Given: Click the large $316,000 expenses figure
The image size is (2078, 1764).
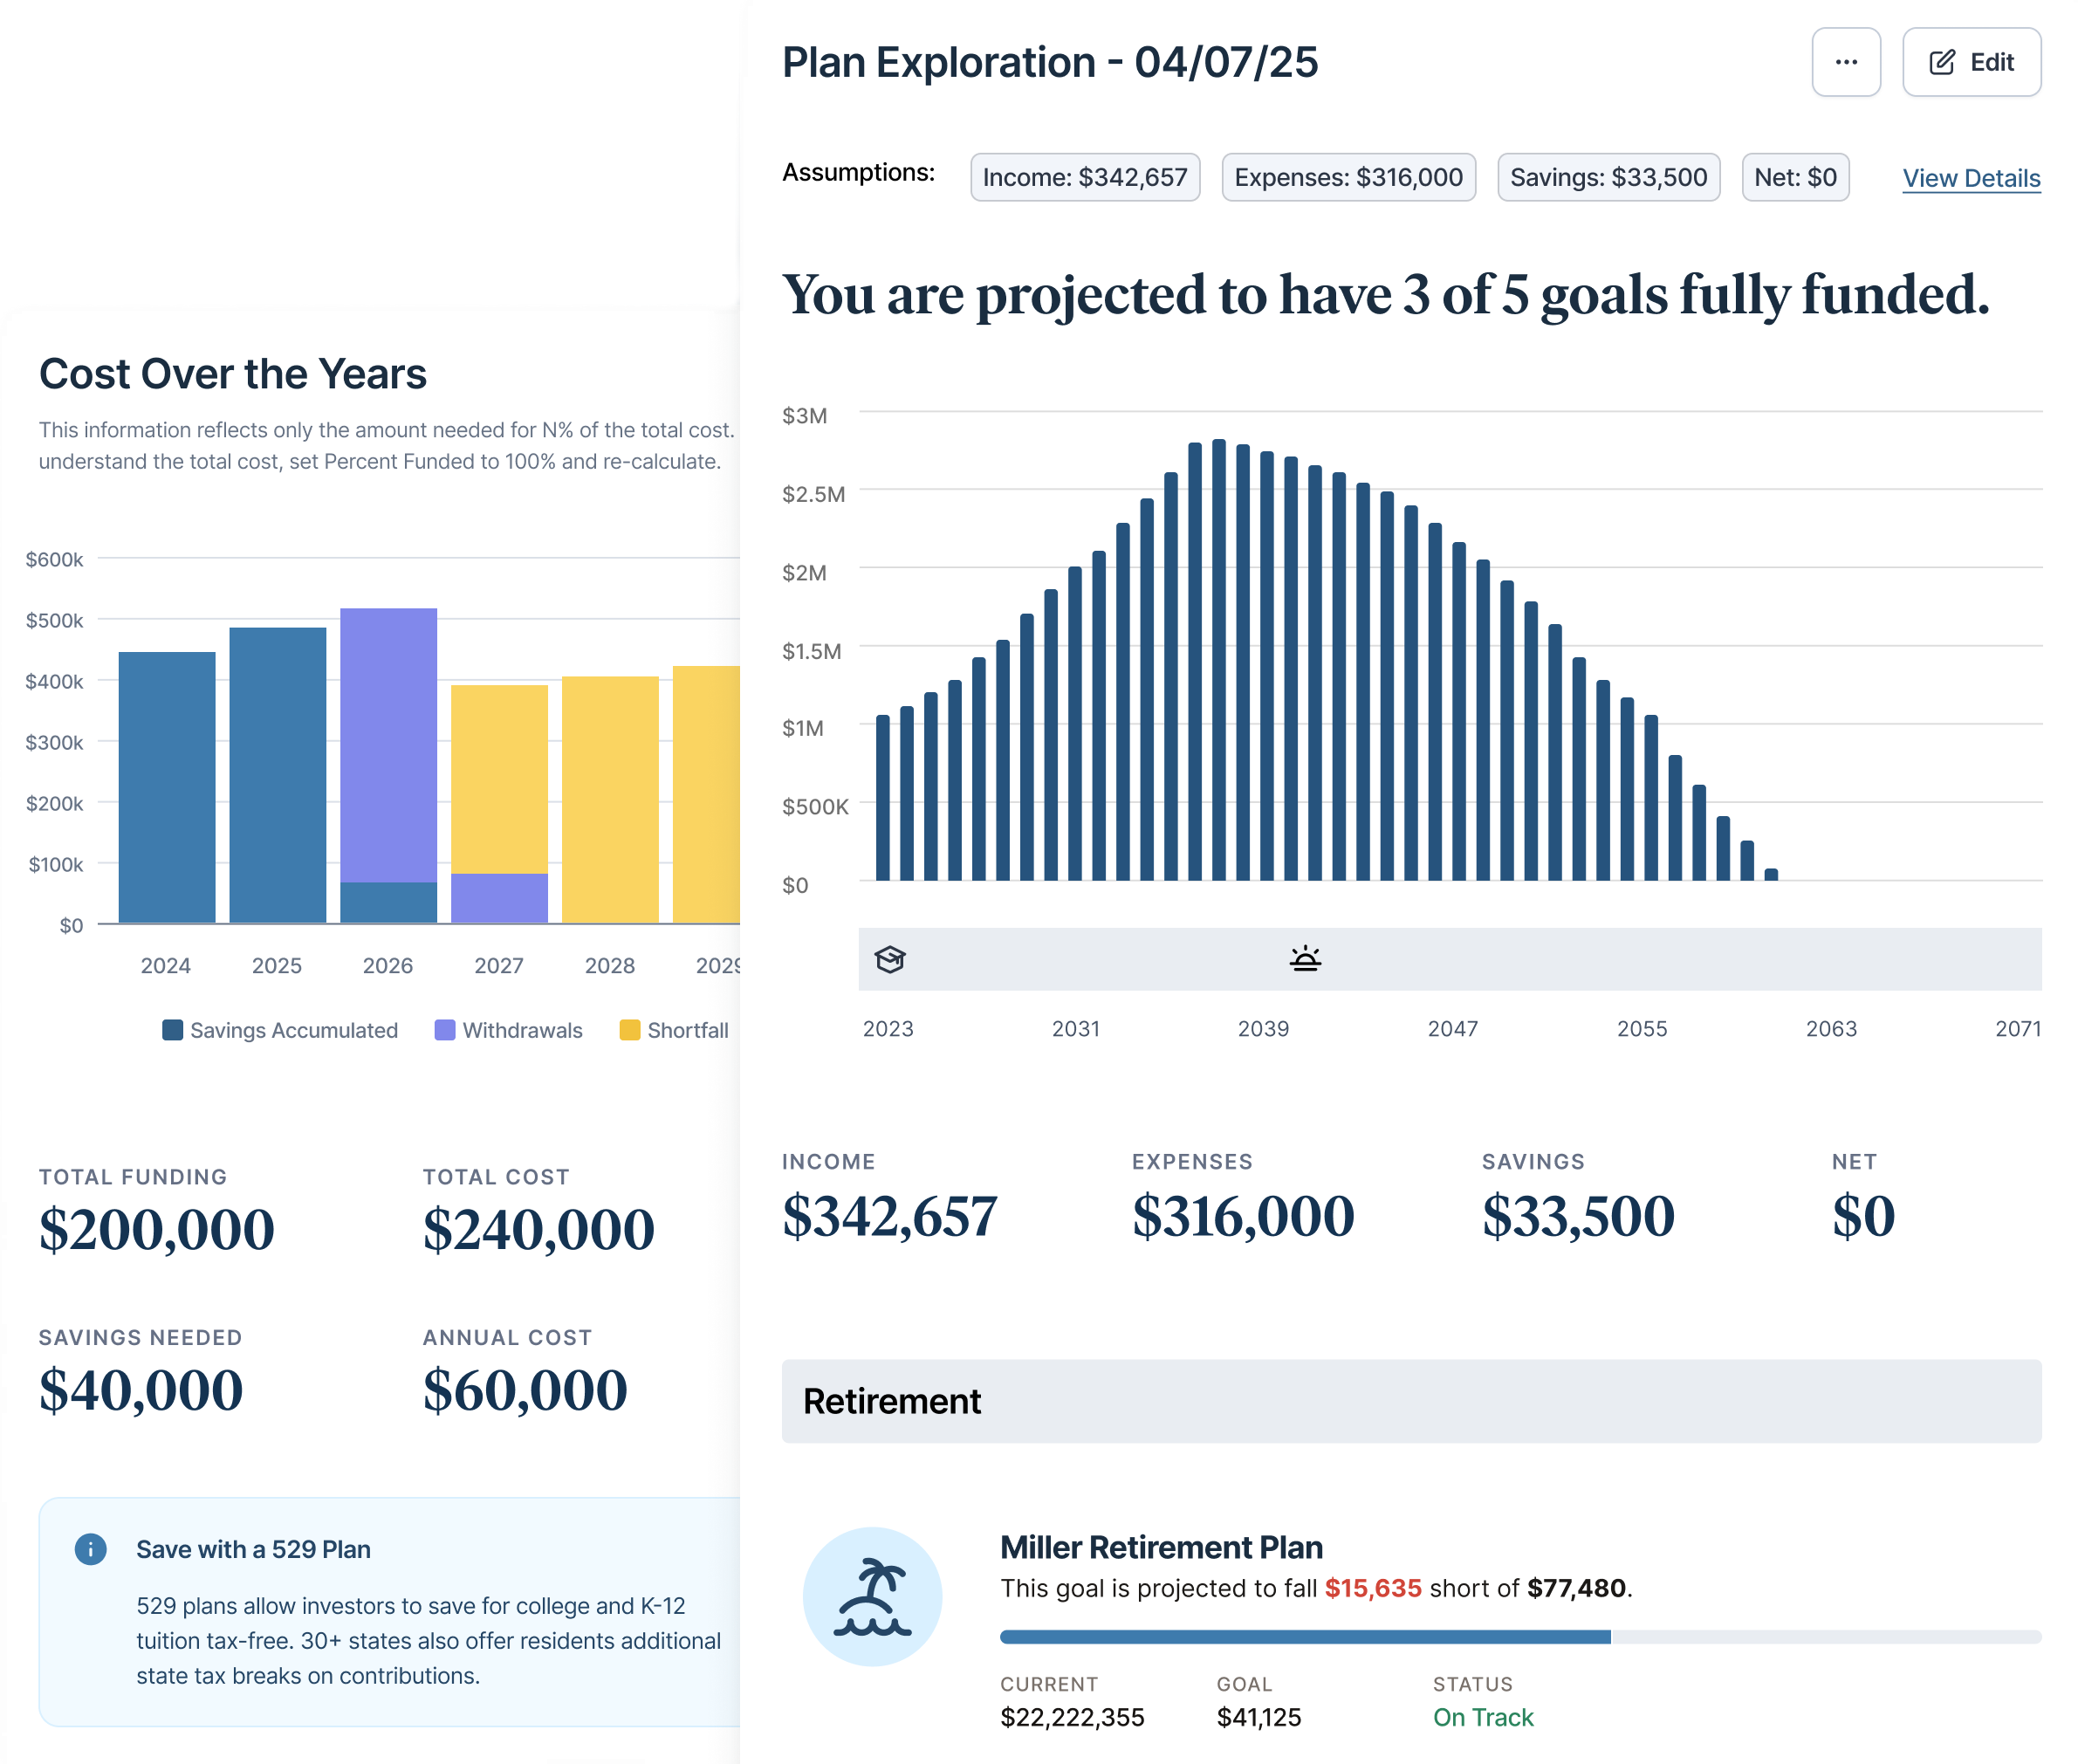Looking at the screenshot, I should [1242, 1217].
